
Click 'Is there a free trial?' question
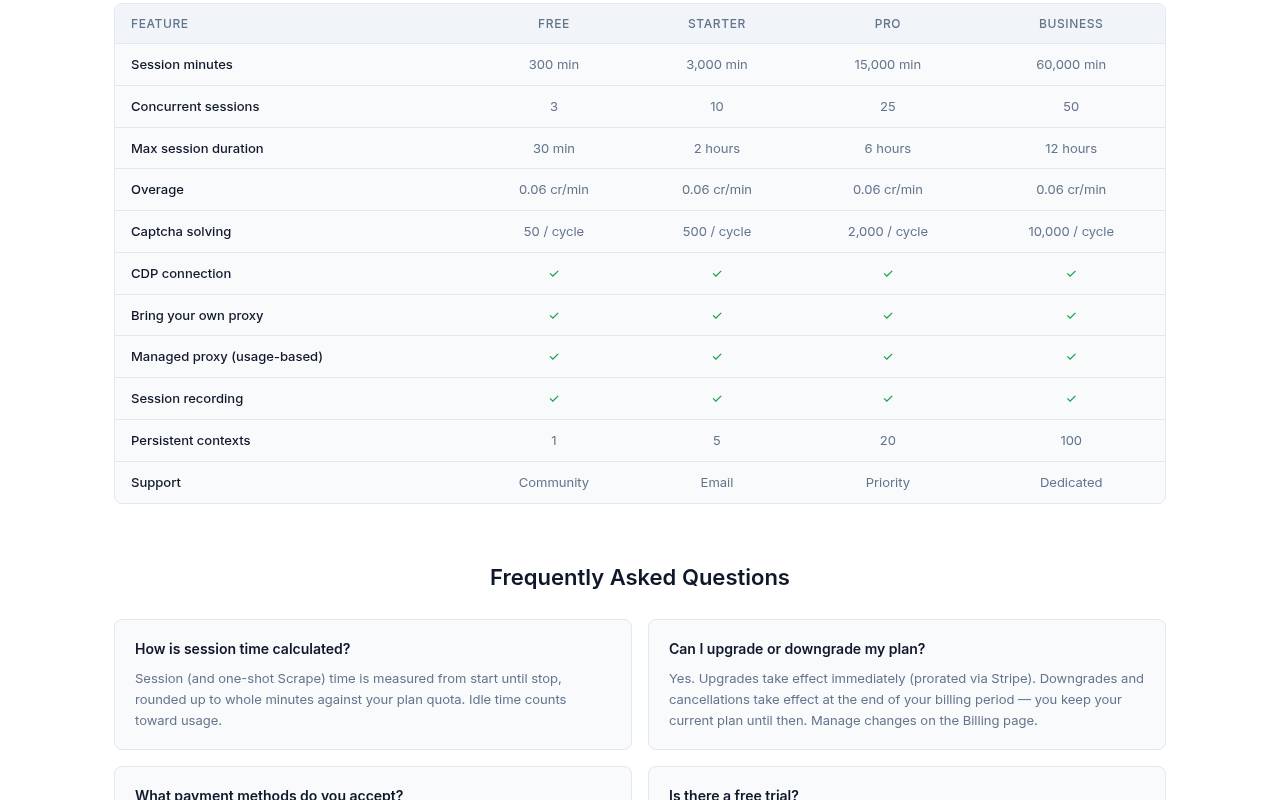pos(734,794)
